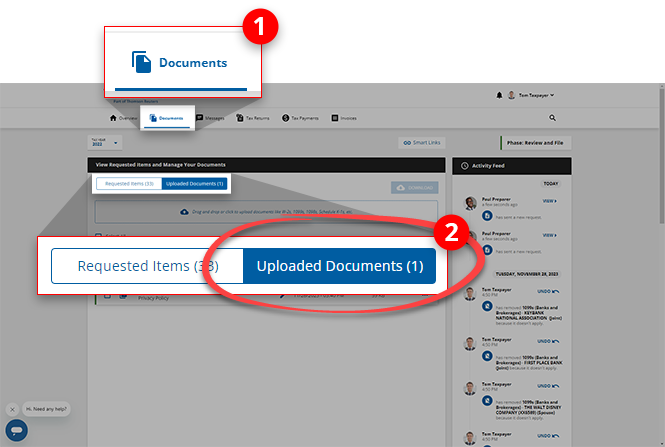
Task: Undo removal of KEYBANK NATIONAL ASSOCIATION 1099
Action: 548,291
